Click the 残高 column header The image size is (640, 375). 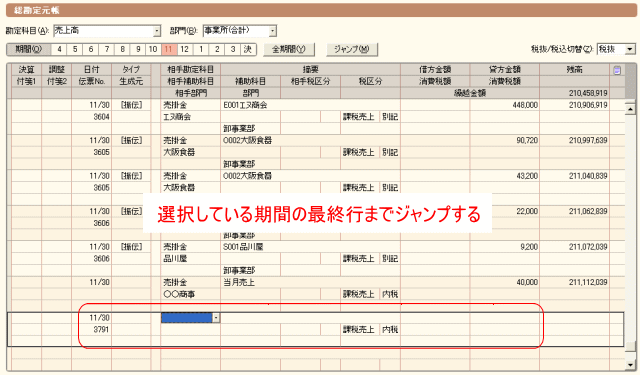click(574, 70)
